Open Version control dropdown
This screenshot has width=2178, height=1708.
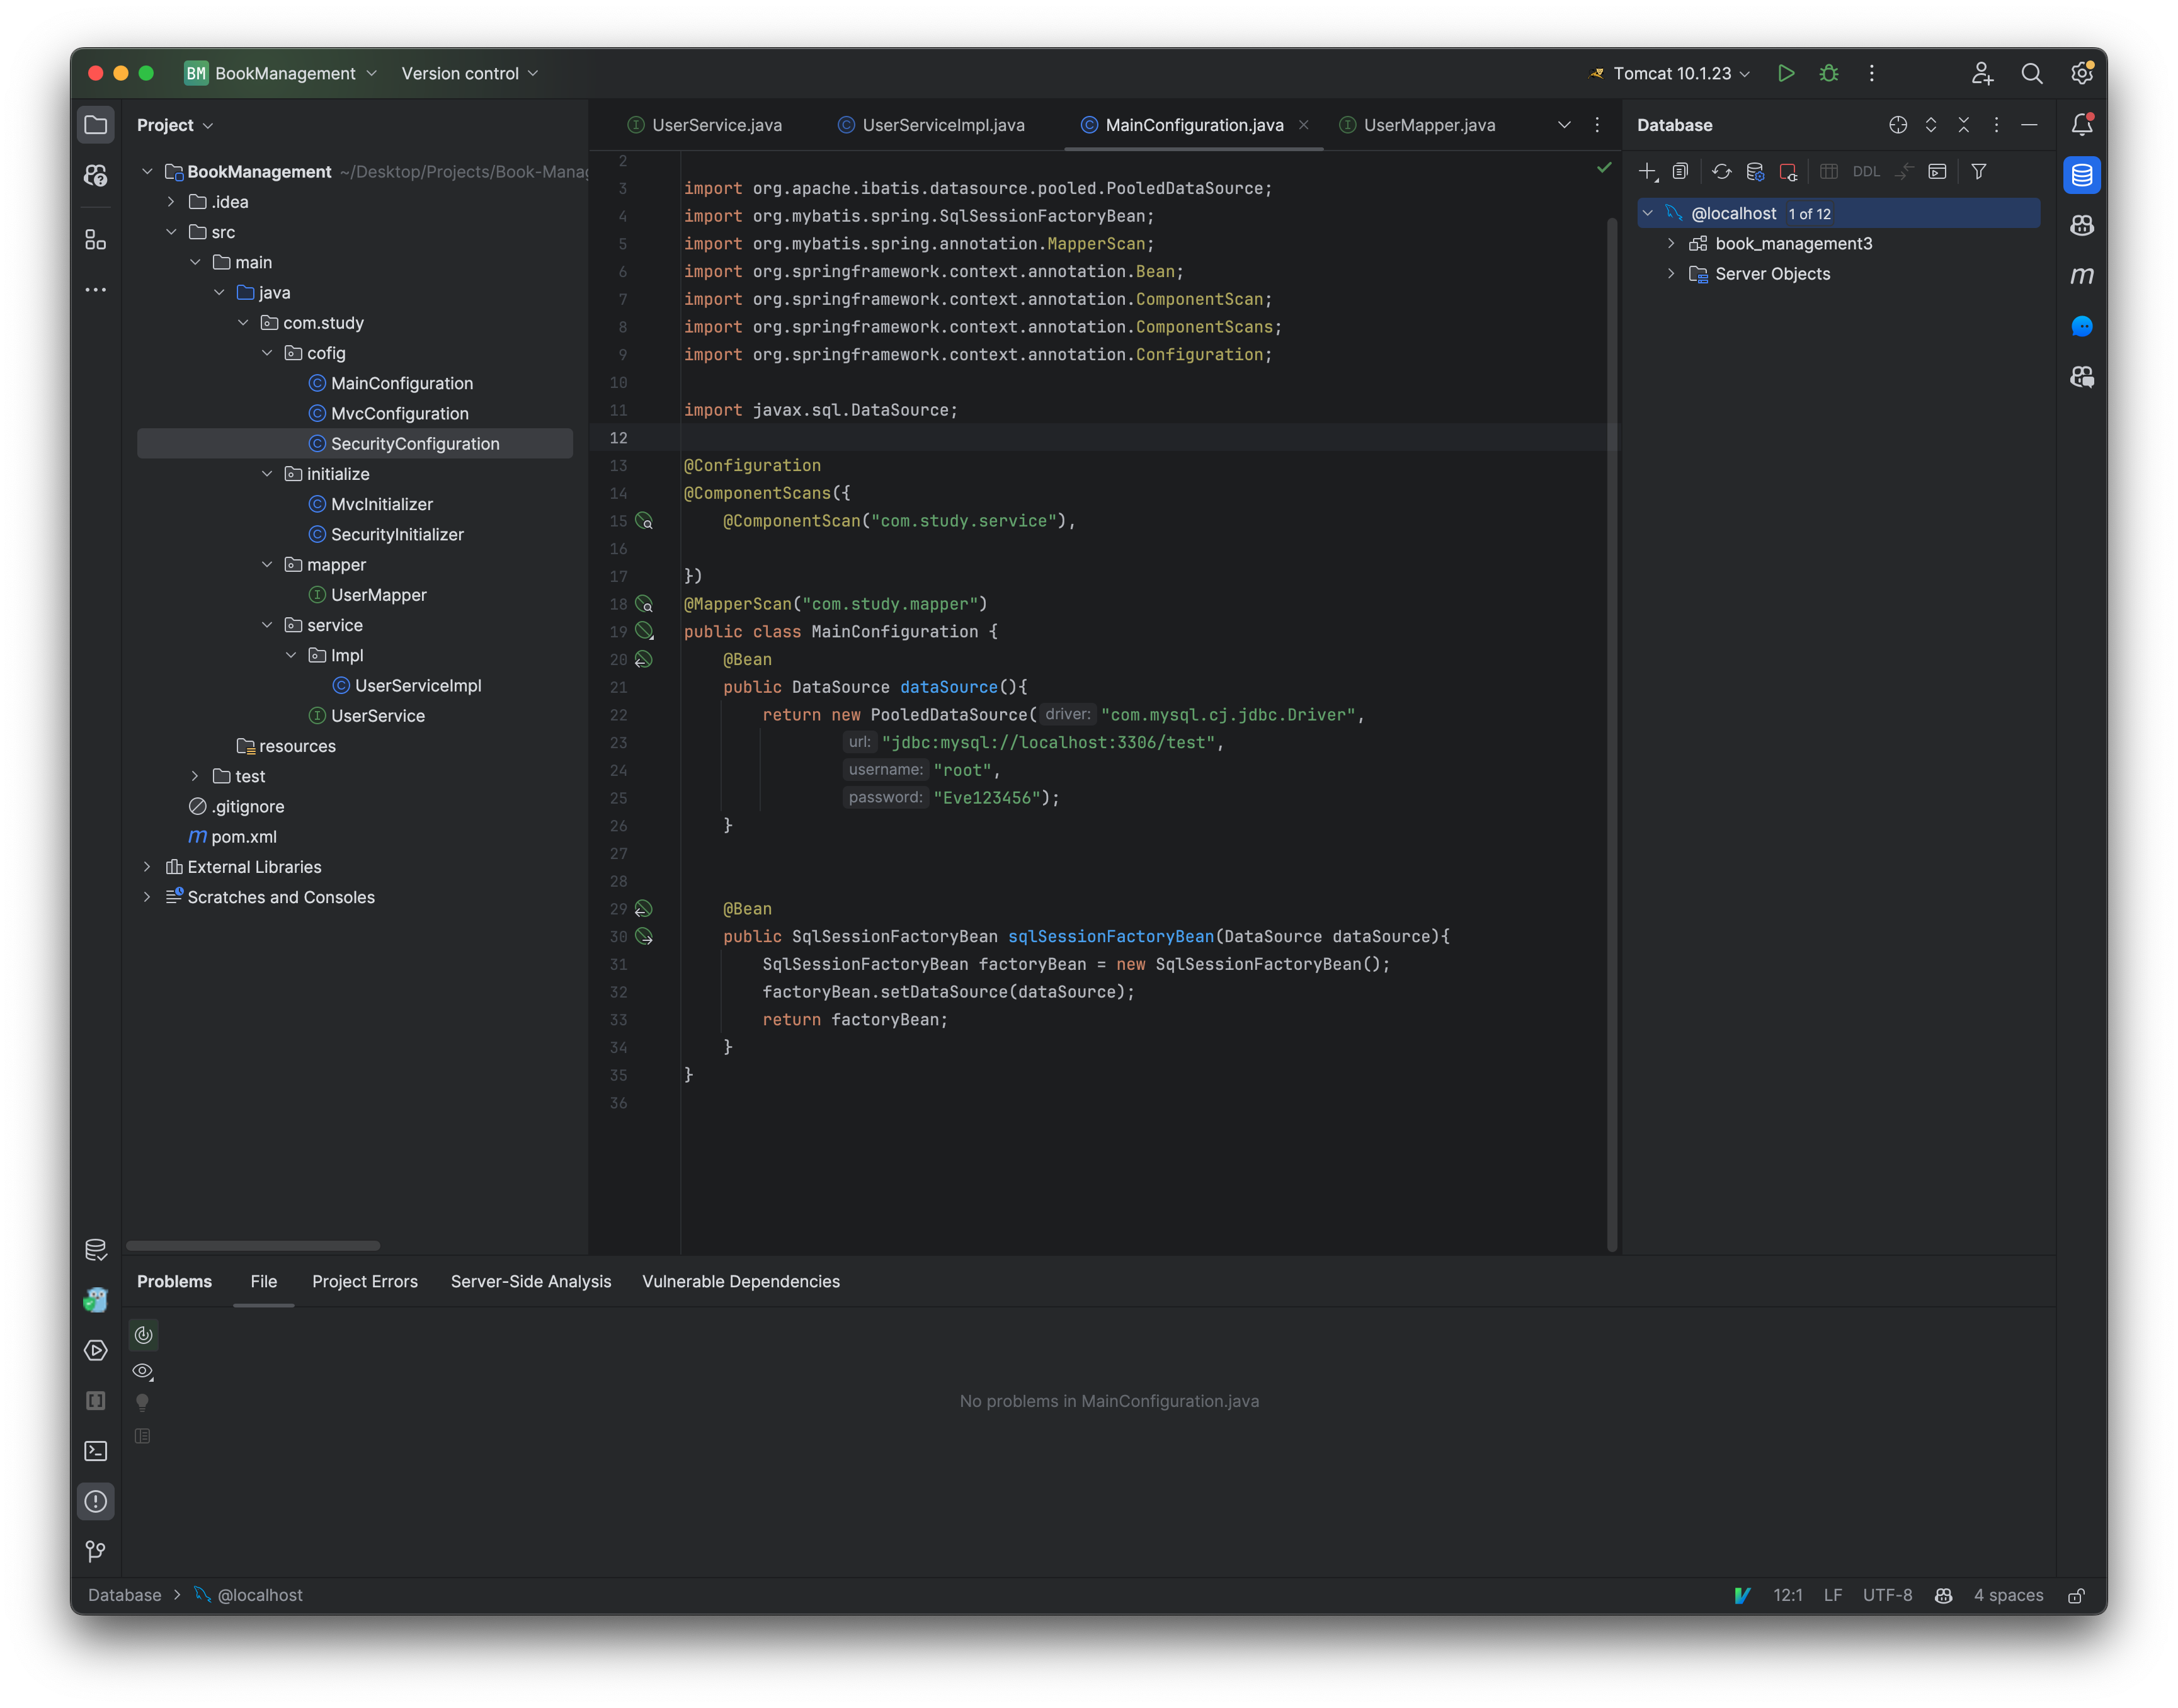(x=469, y=73)
